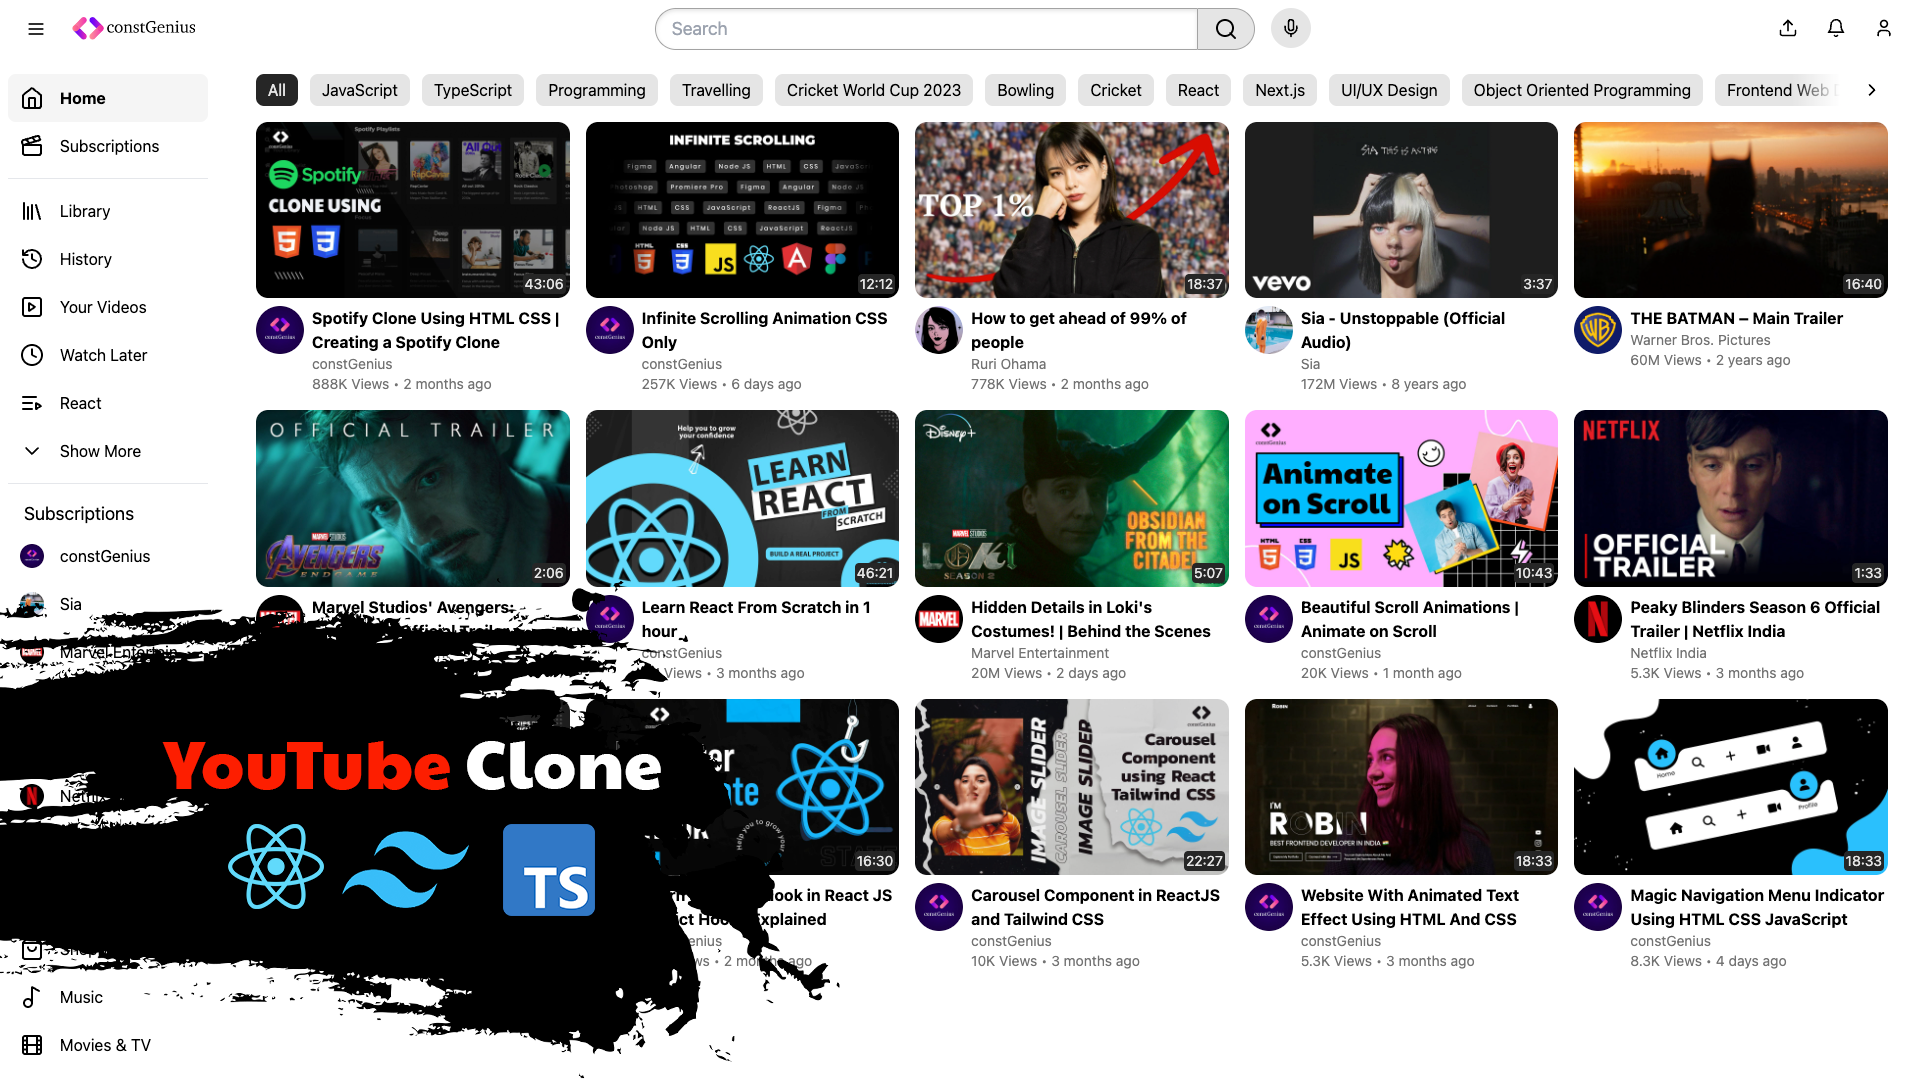This screenshot has height=1080, width=1920.
Task: Expand Show More in the sidebar
Action: pyautogui.click(x=100, y=451)
